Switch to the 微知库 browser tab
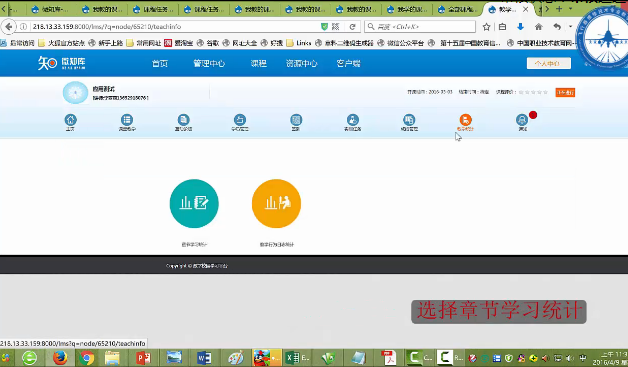 pos(51,9)
